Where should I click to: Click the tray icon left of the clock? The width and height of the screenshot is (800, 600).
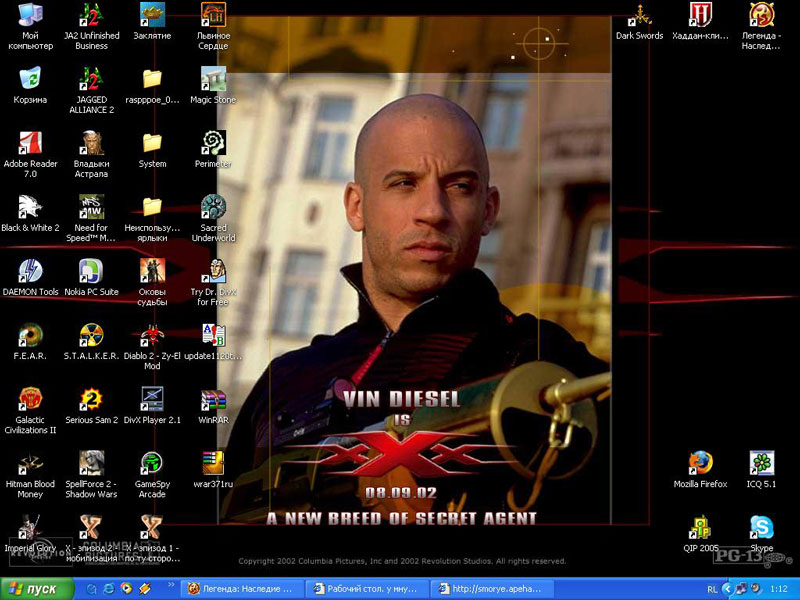756,589
